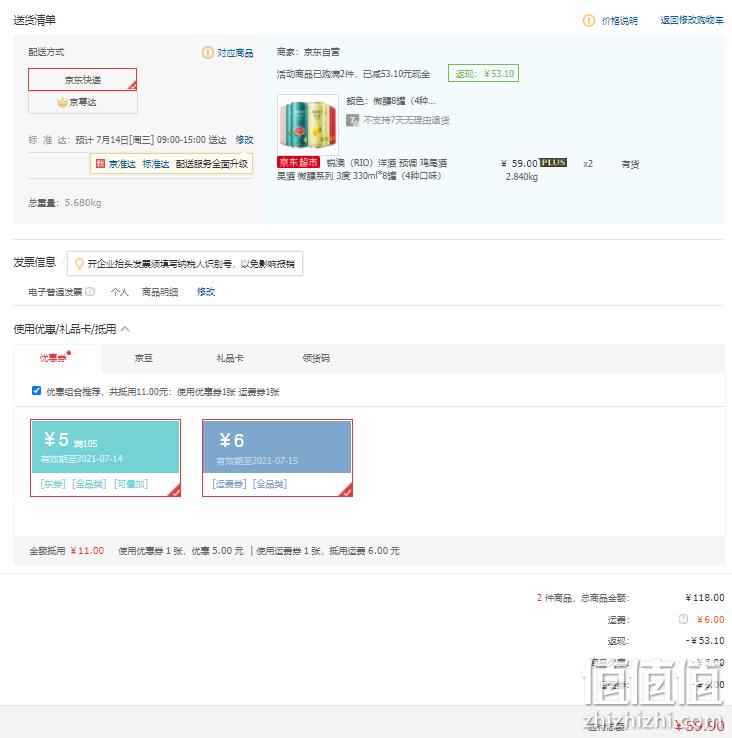The image size is (732, 738).
Task: Open the 标准达 link in upgrade notice
Action: [156, 164]
